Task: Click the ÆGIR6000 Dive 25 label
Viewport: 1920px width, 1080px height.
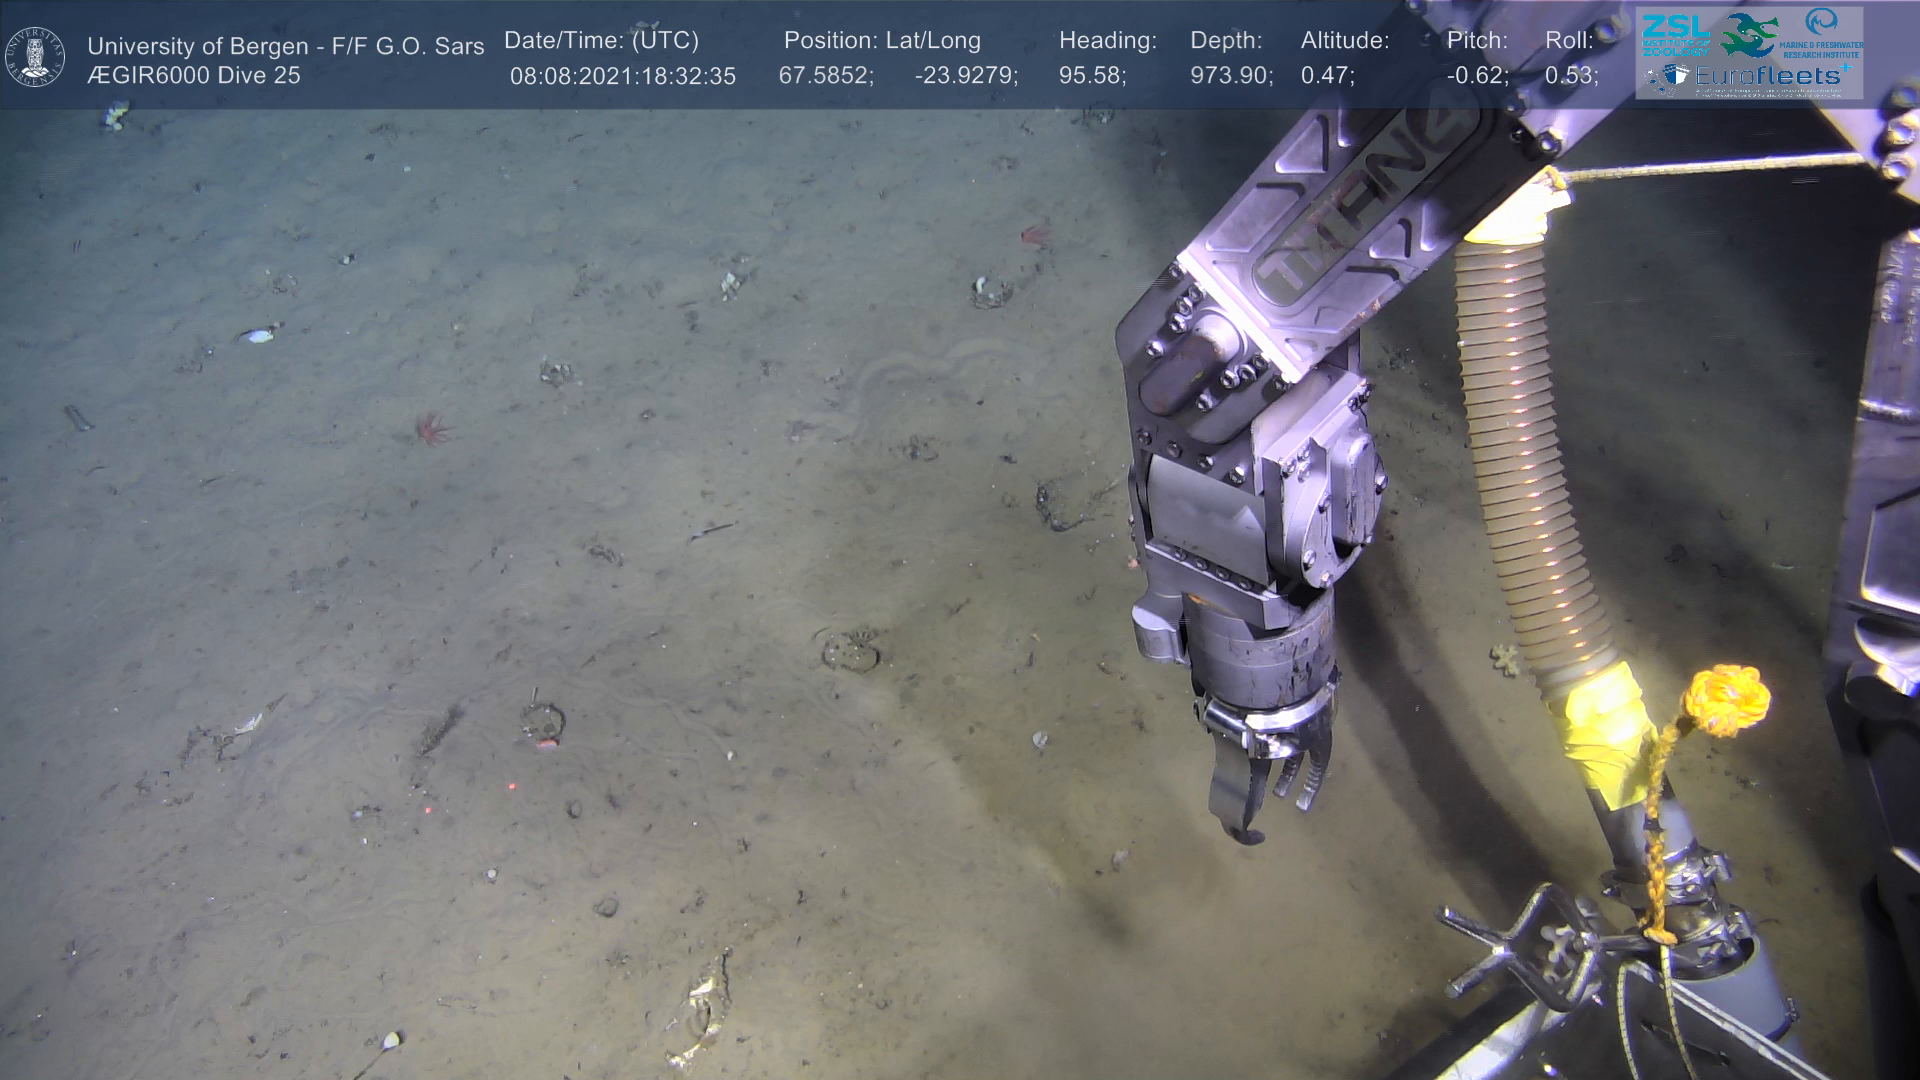Action: (x=193, y=76)
